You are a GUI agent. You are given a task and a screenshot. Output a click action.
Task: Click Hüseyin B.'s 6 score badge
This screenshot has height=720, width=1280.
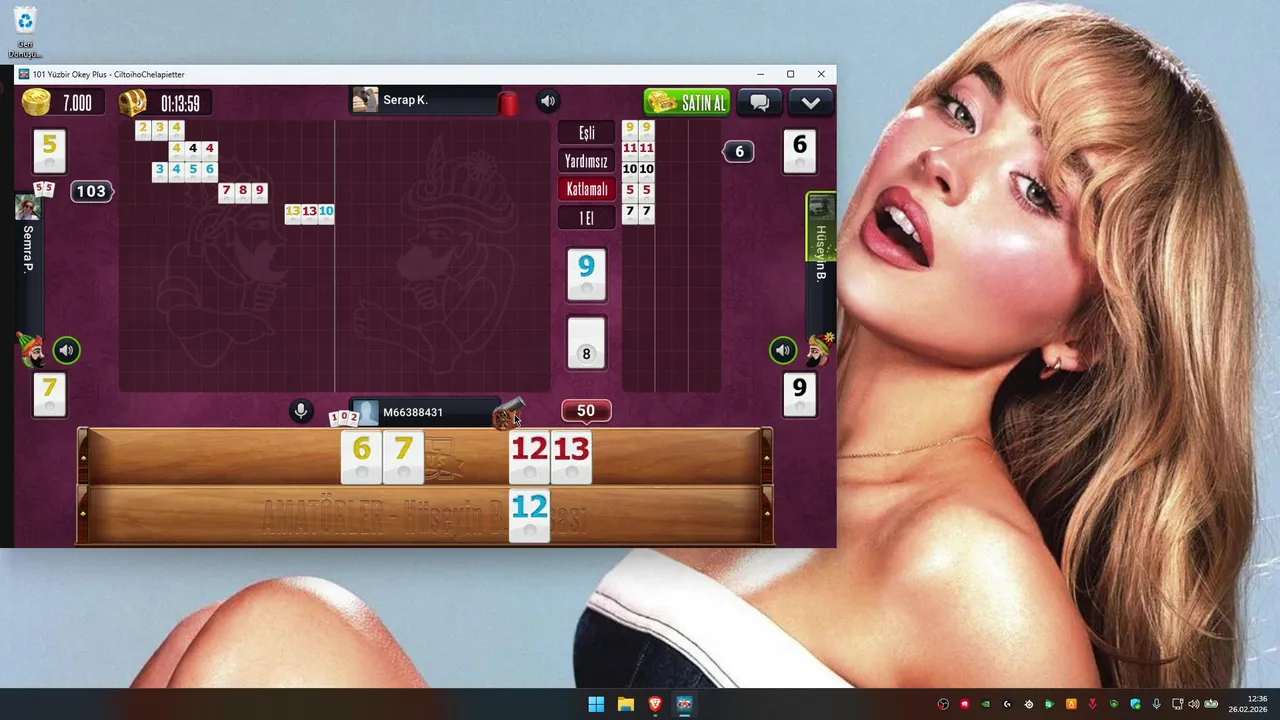(x=739, y=151)
